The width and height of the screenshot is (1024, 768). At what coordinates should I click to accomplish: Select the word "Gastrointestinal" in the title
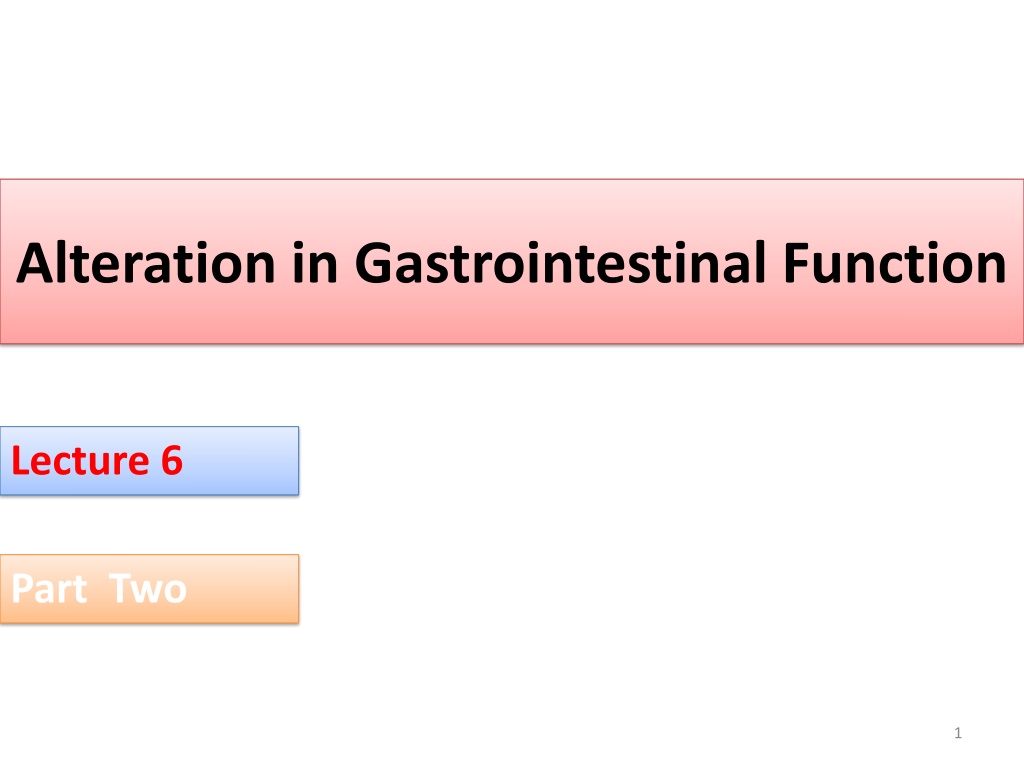click(560, 263)
